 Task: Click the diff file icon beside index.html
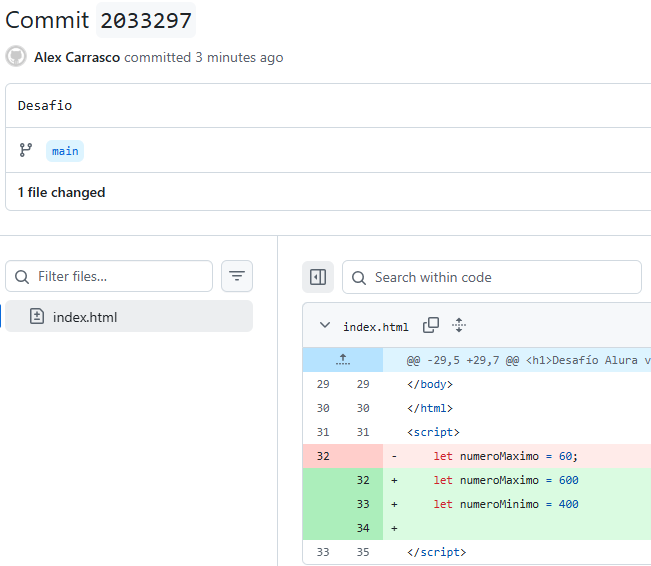click(x=37, y=316)
